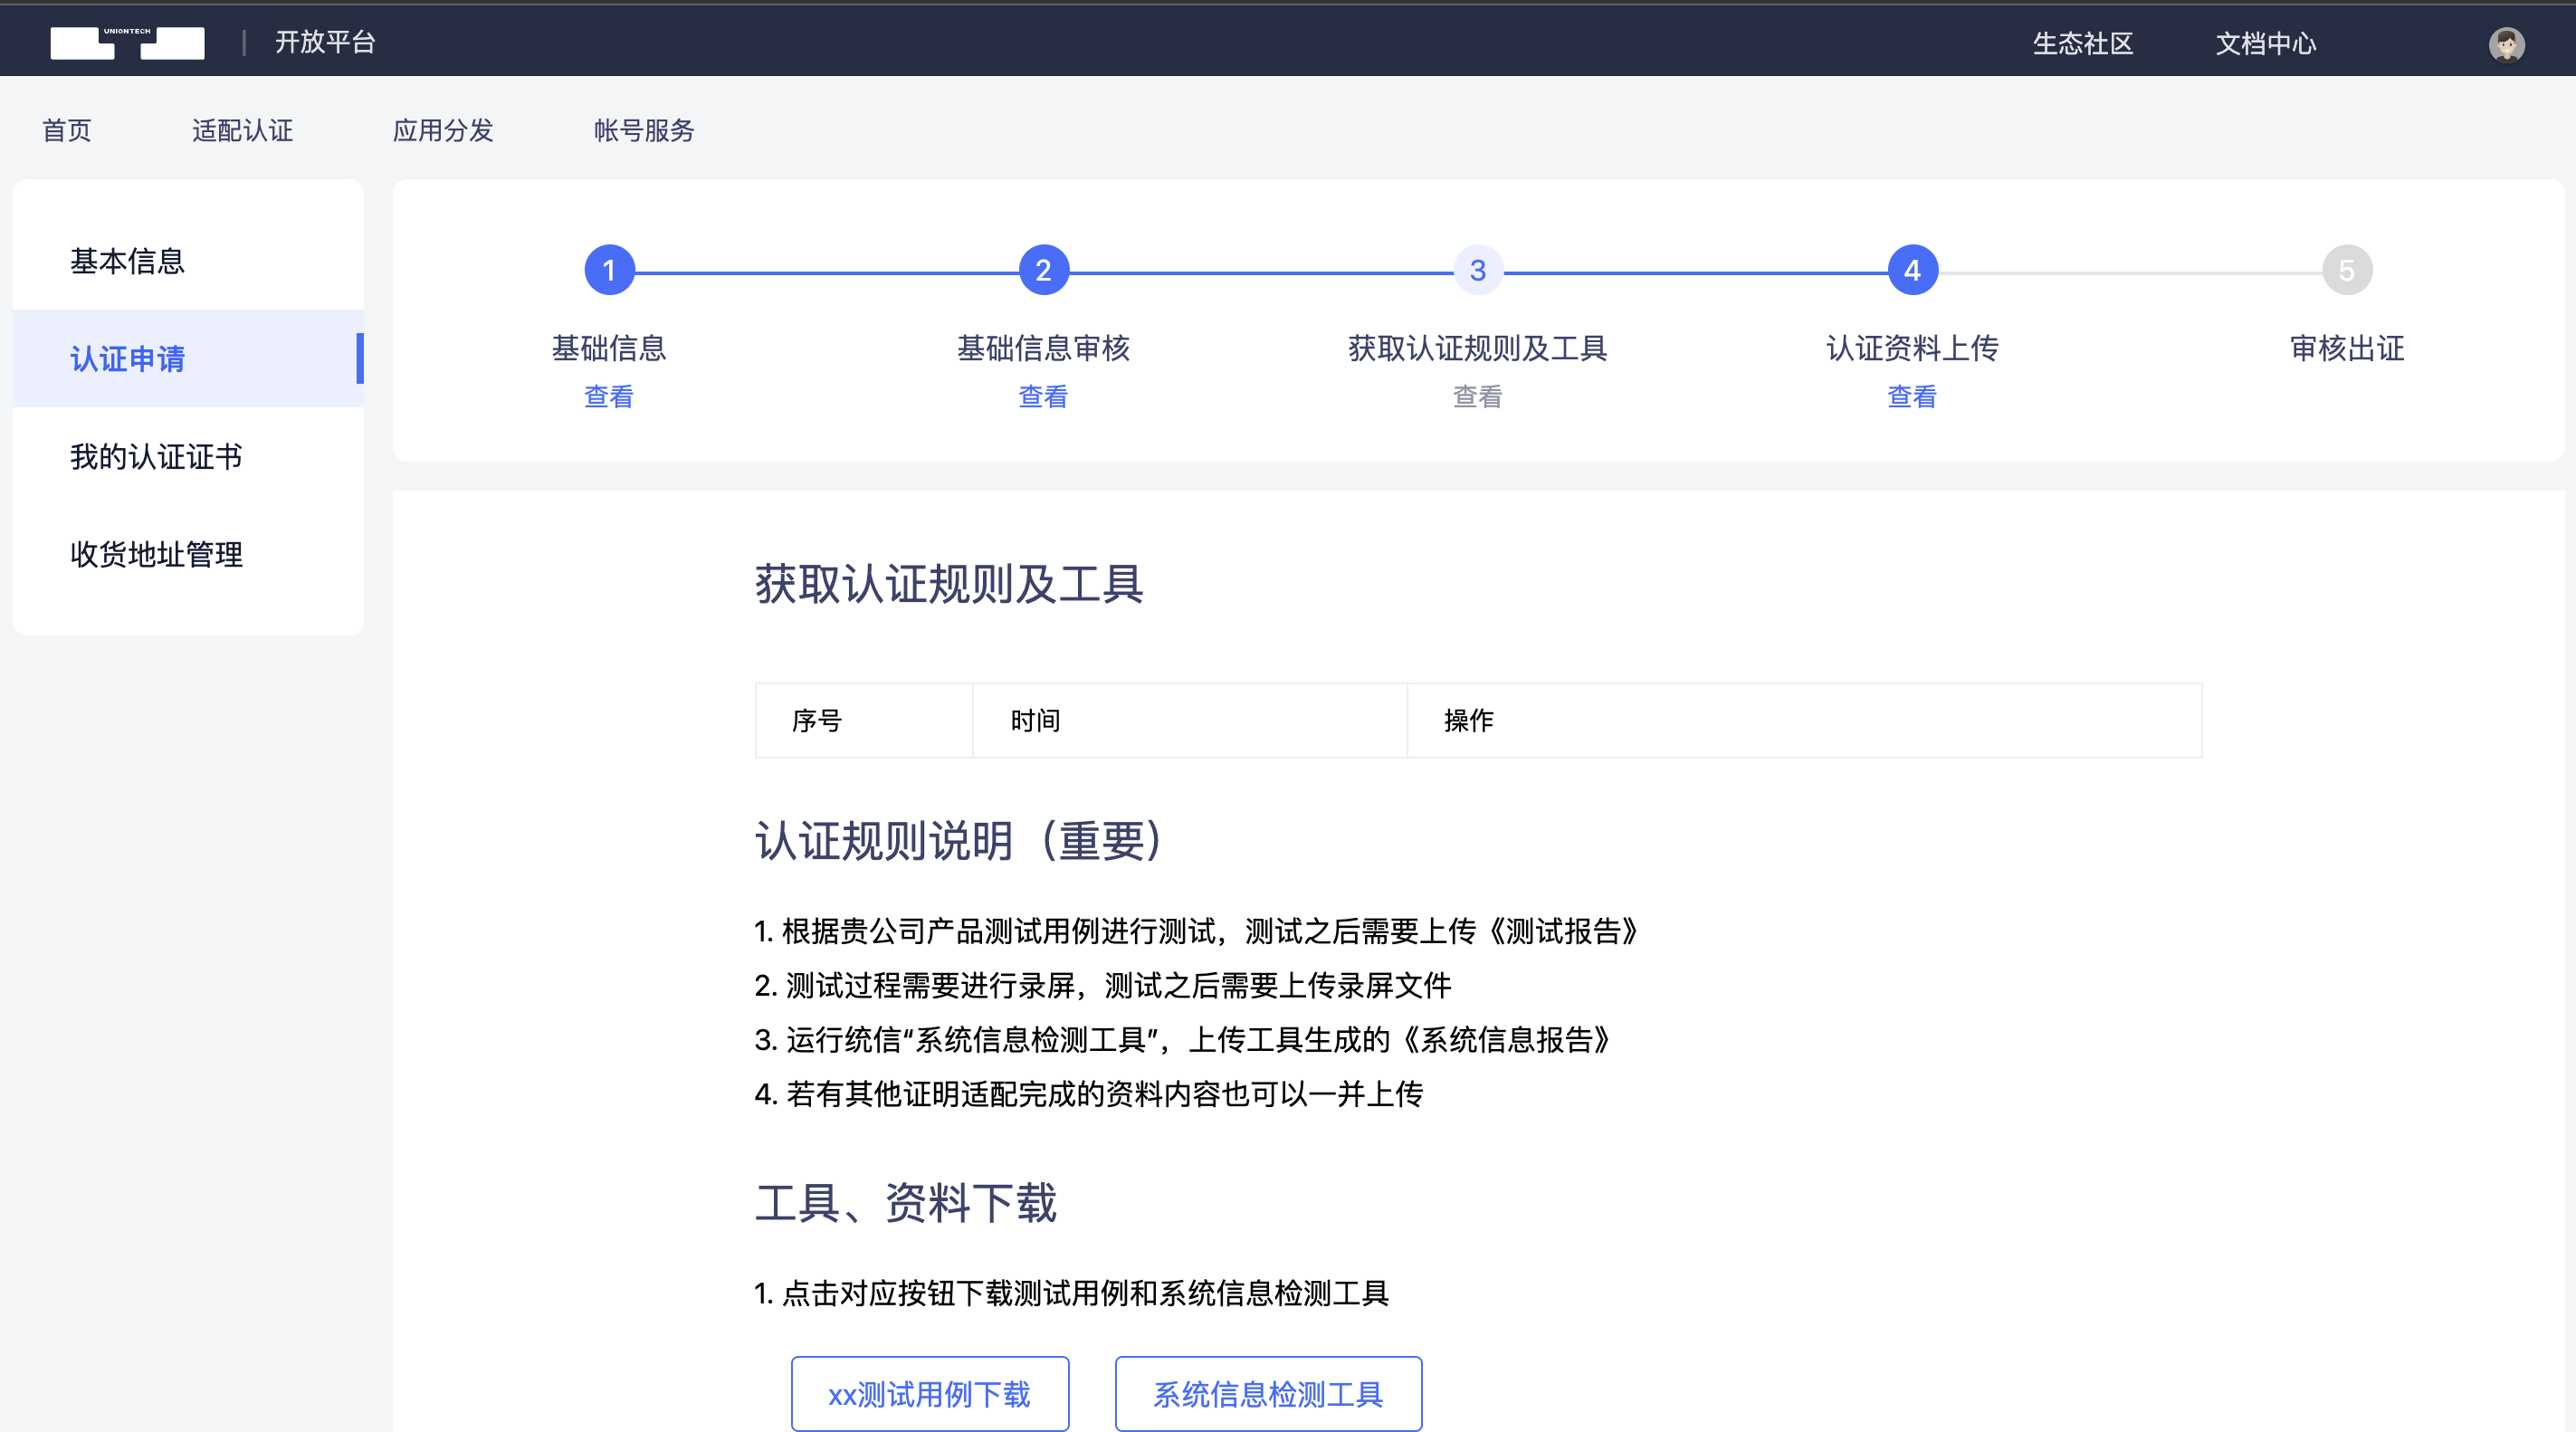
Task: Open the user avatar menu
Action: click(2506, 44)
